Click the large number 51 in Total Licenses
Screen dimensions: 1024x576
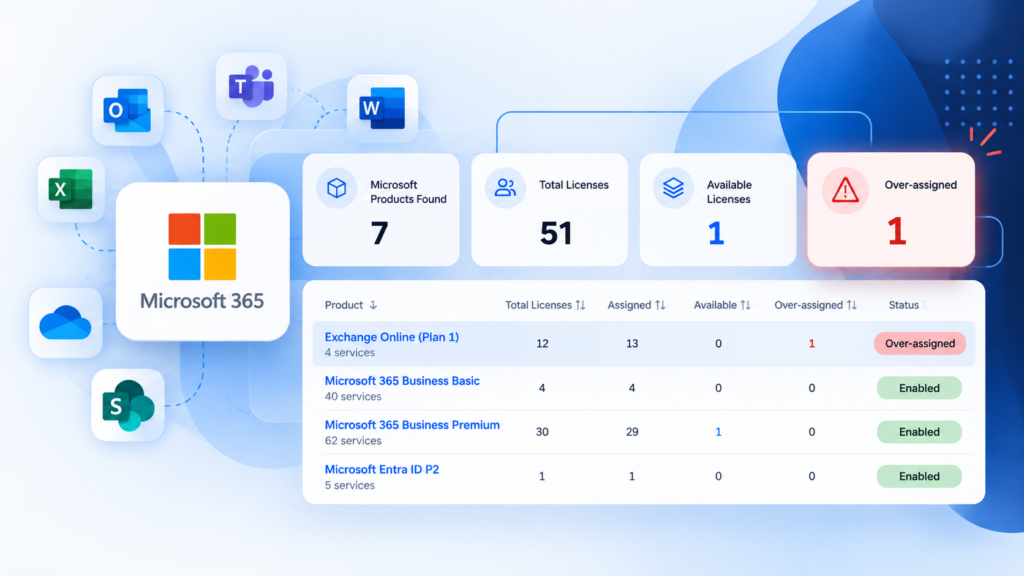[556, 233]
